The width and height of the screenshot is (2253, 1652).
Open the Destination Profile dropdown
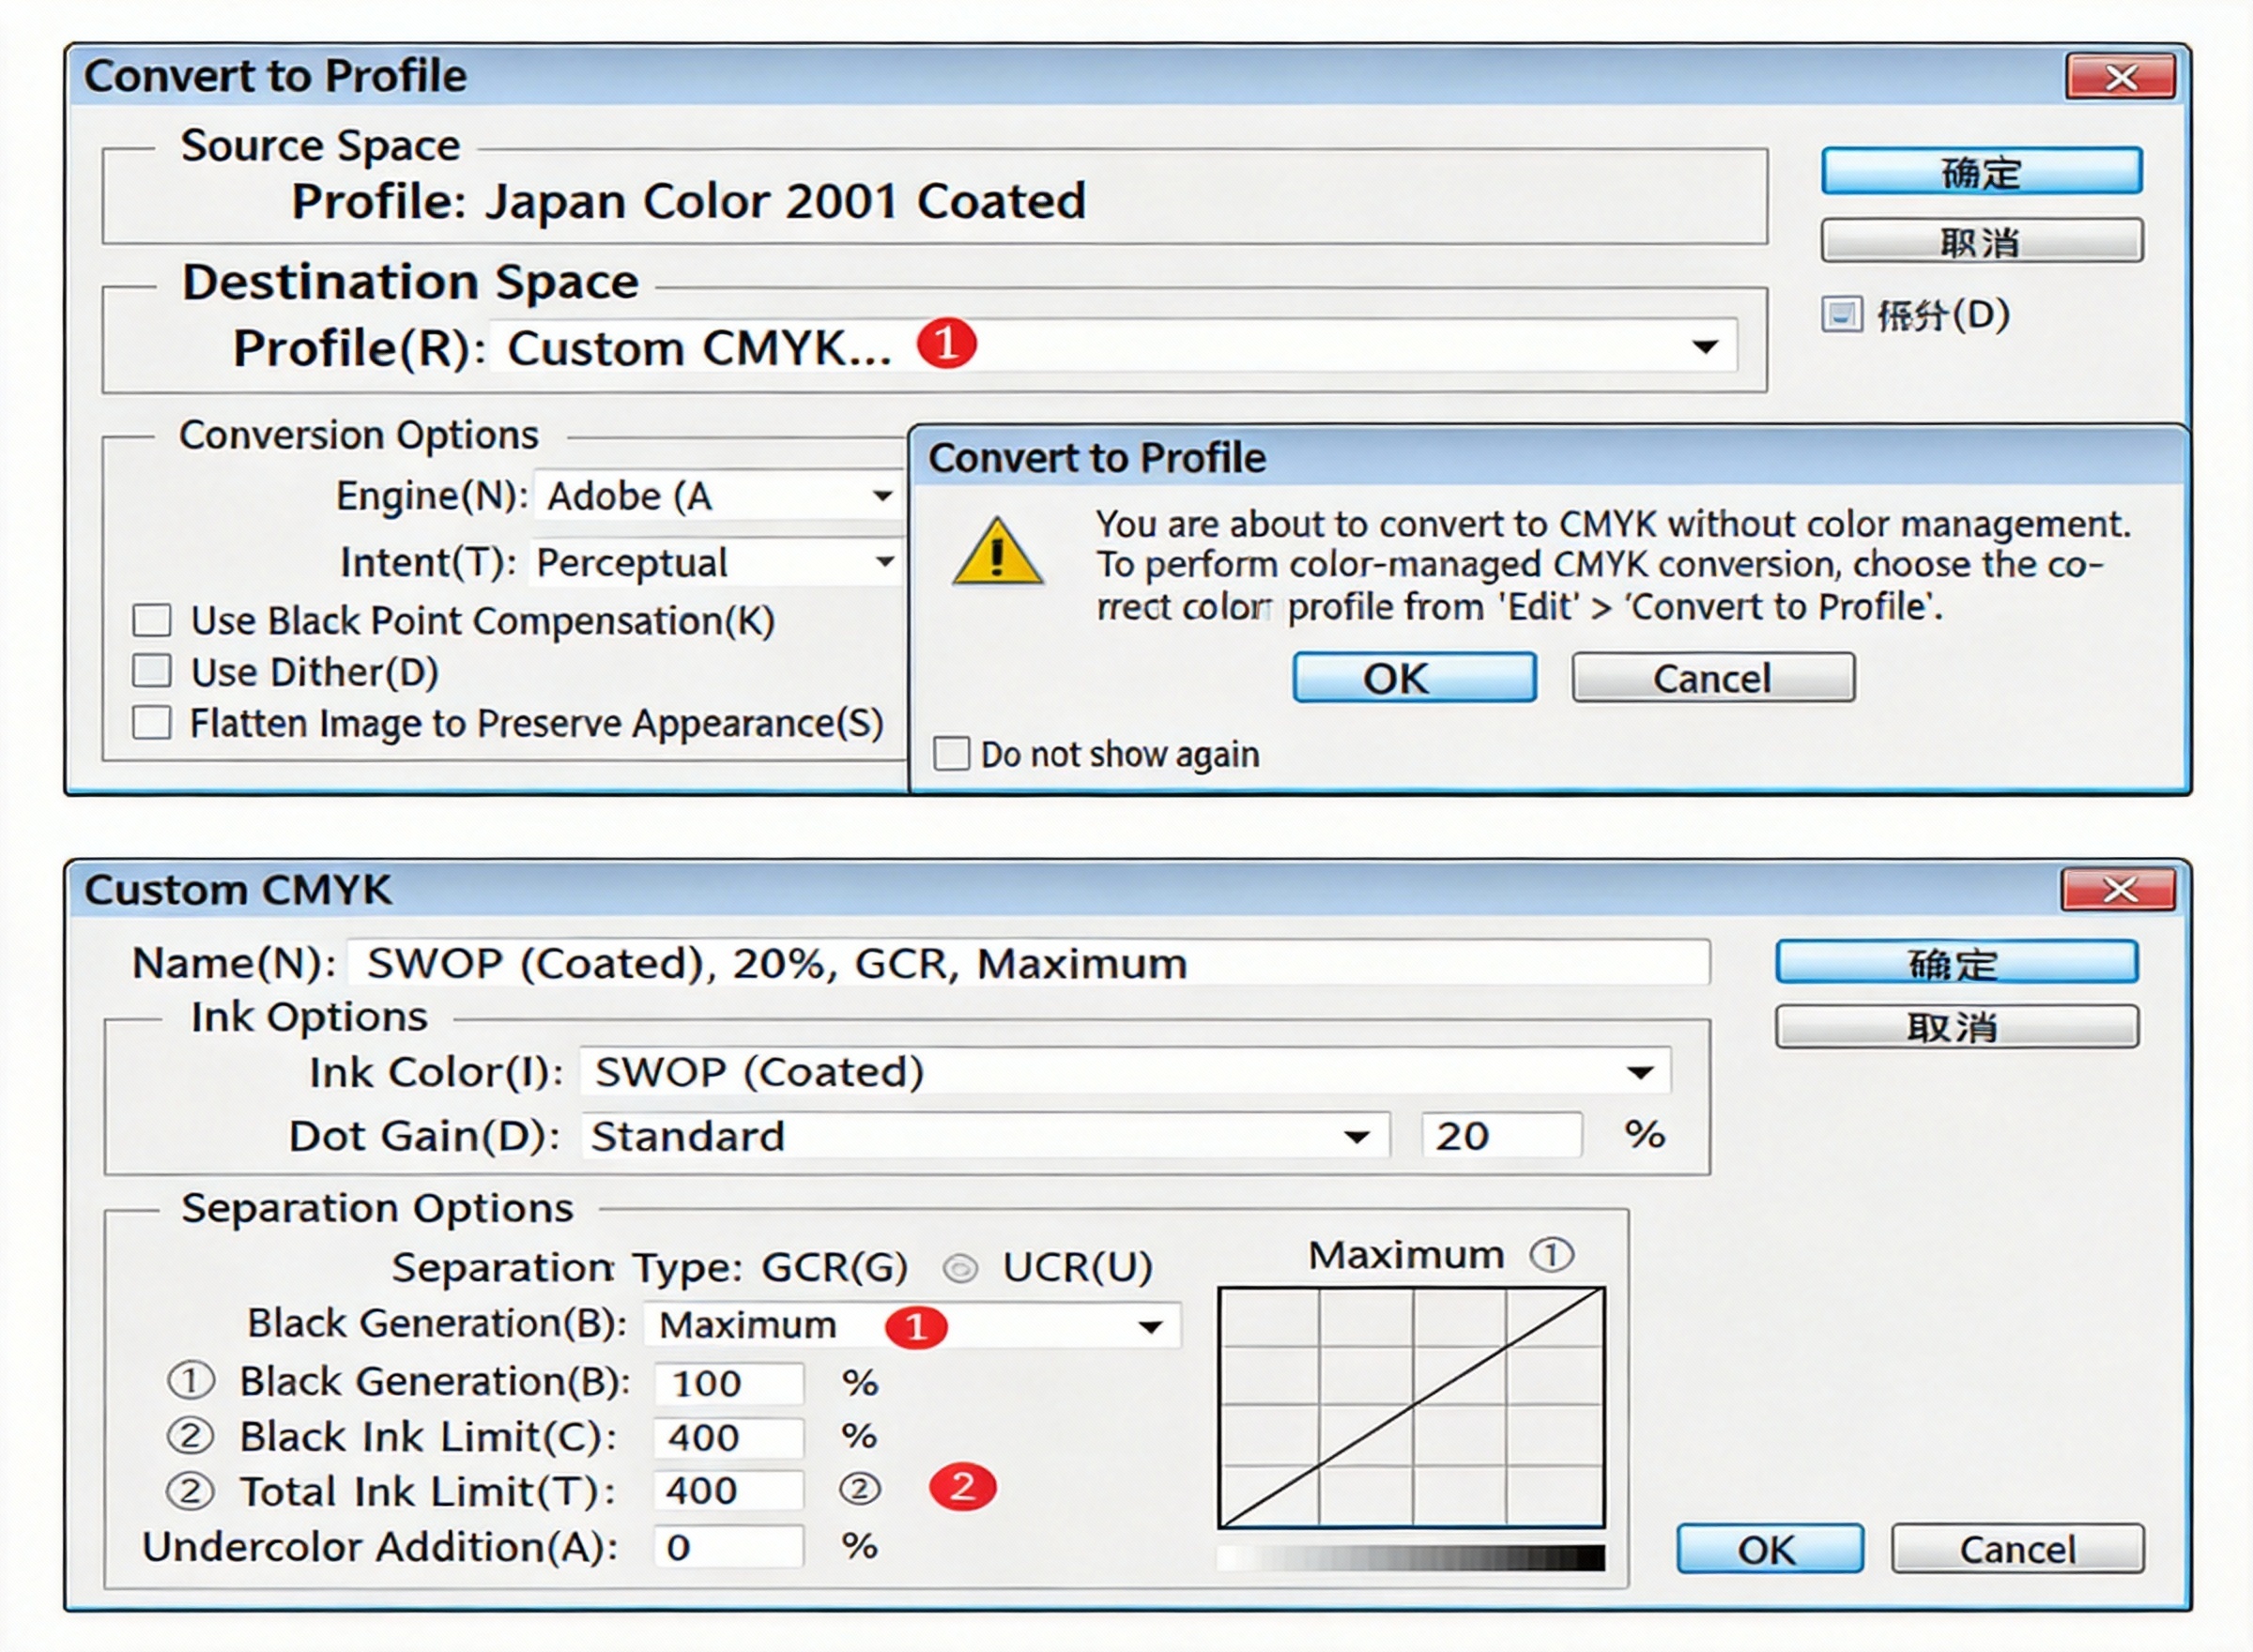tap(1704, 347)
